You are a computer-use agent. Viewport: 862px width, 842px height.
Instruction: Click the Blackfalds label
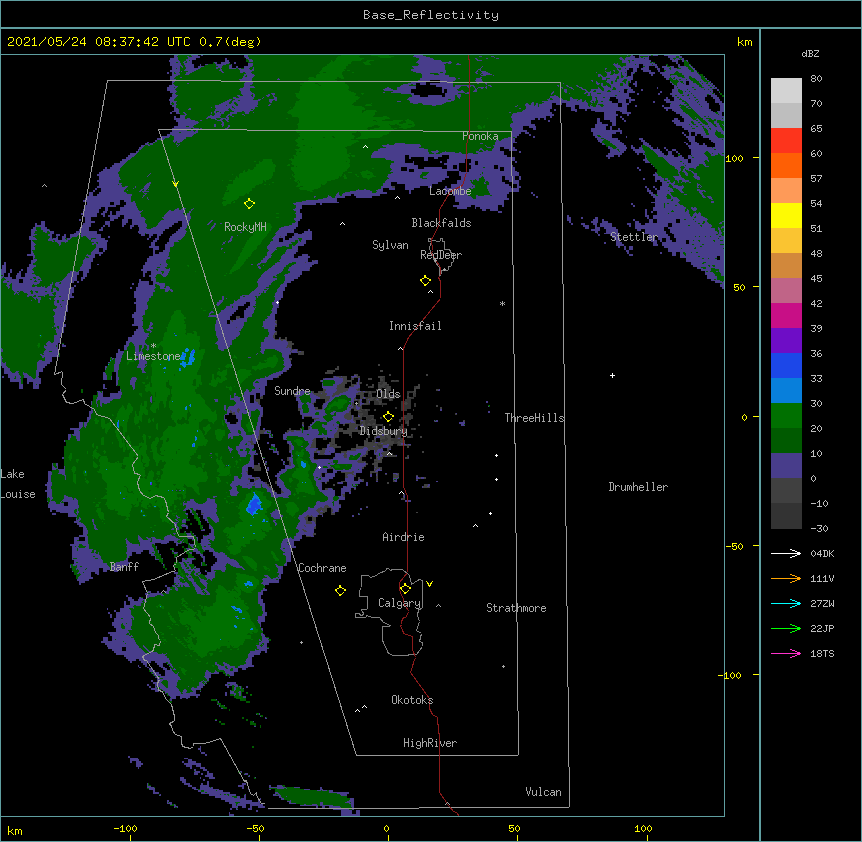(441, 223)
